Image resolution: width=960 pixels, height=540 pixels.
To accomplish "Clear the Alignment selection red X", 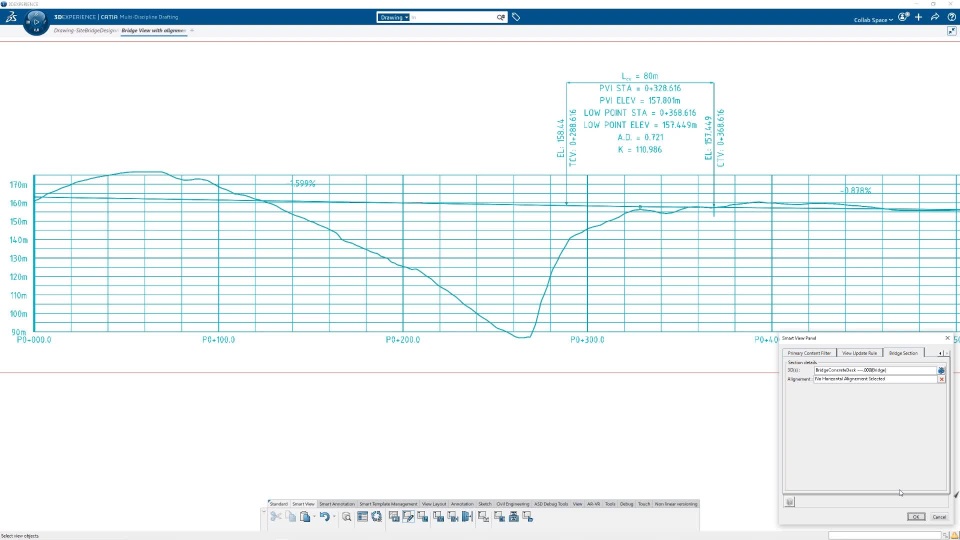I will point(942,379).
